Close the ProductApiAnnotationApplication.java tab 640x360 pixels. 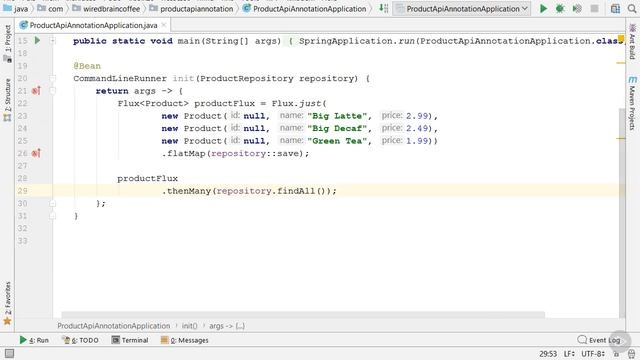(164, 25)
